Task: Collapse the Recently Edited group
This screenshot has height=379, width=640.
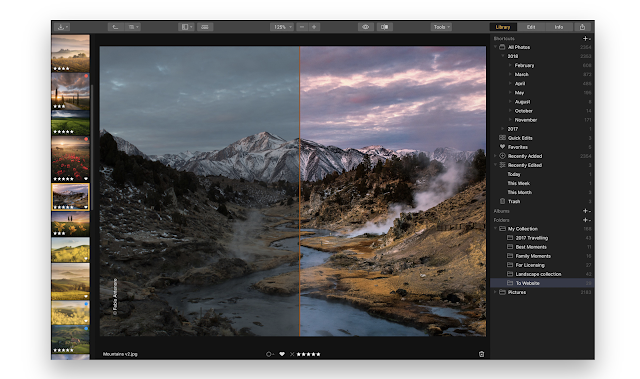Action: point(496,165)
